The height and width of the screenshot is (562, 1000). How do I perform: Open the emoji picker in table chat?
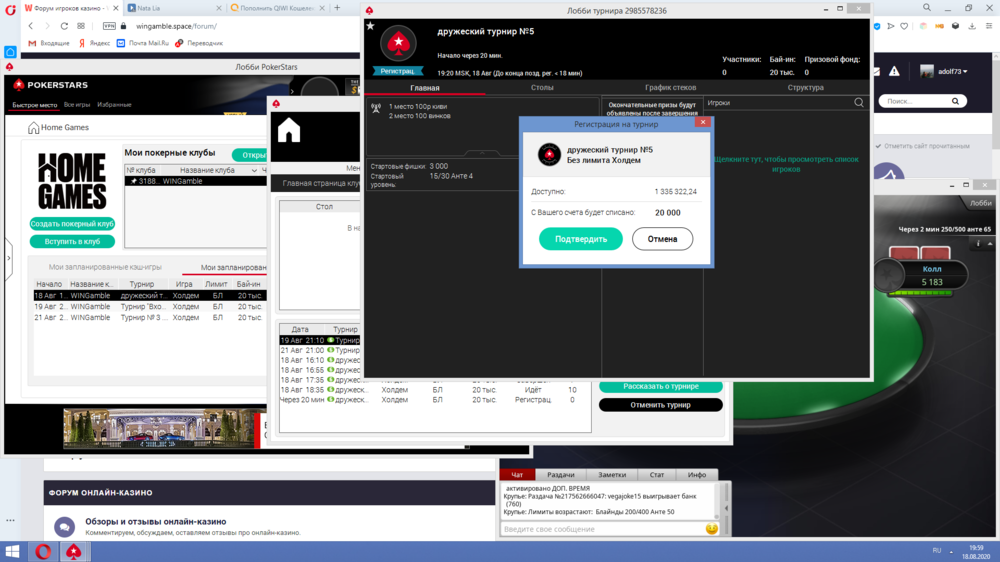[711, 529]
